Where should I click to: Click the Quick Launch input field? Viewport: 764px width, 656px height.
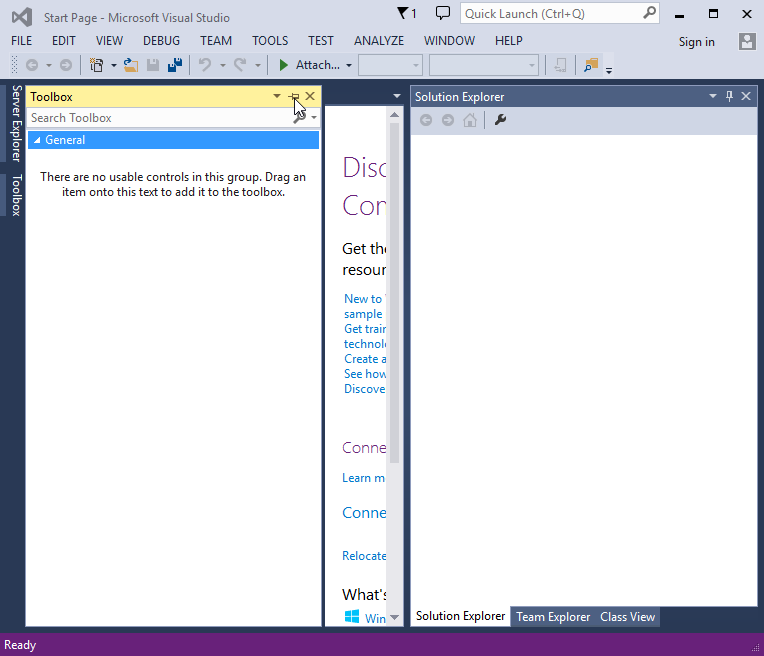click(551, 14)
